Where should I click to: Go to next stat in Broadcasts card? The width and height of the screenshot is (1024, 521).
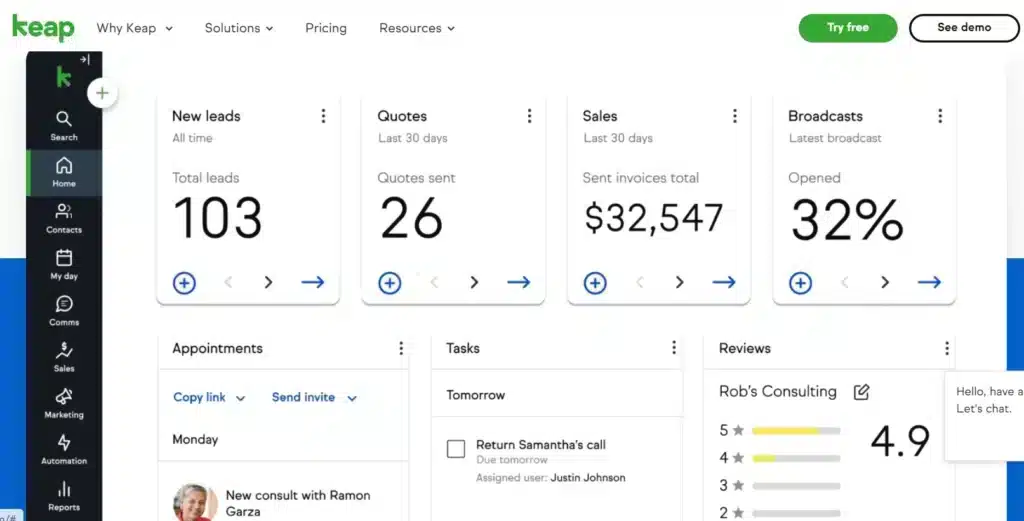coord(885,282)
